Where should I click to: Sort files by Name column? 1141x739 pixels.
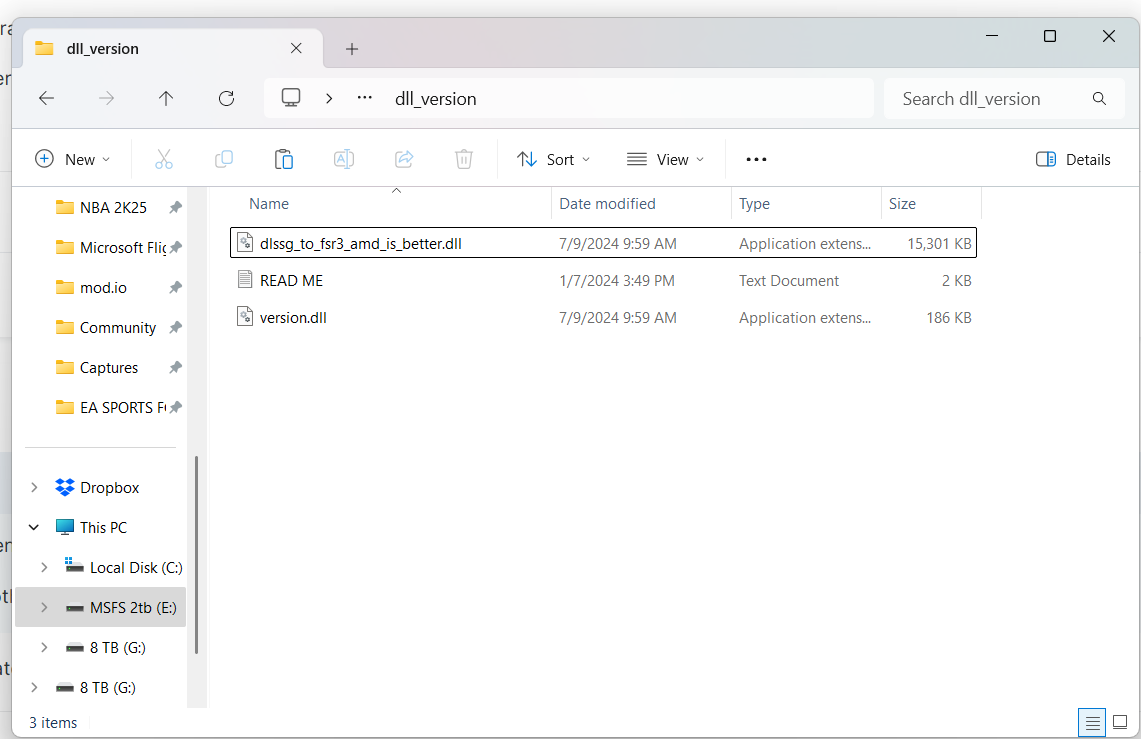tap(269, 204)
